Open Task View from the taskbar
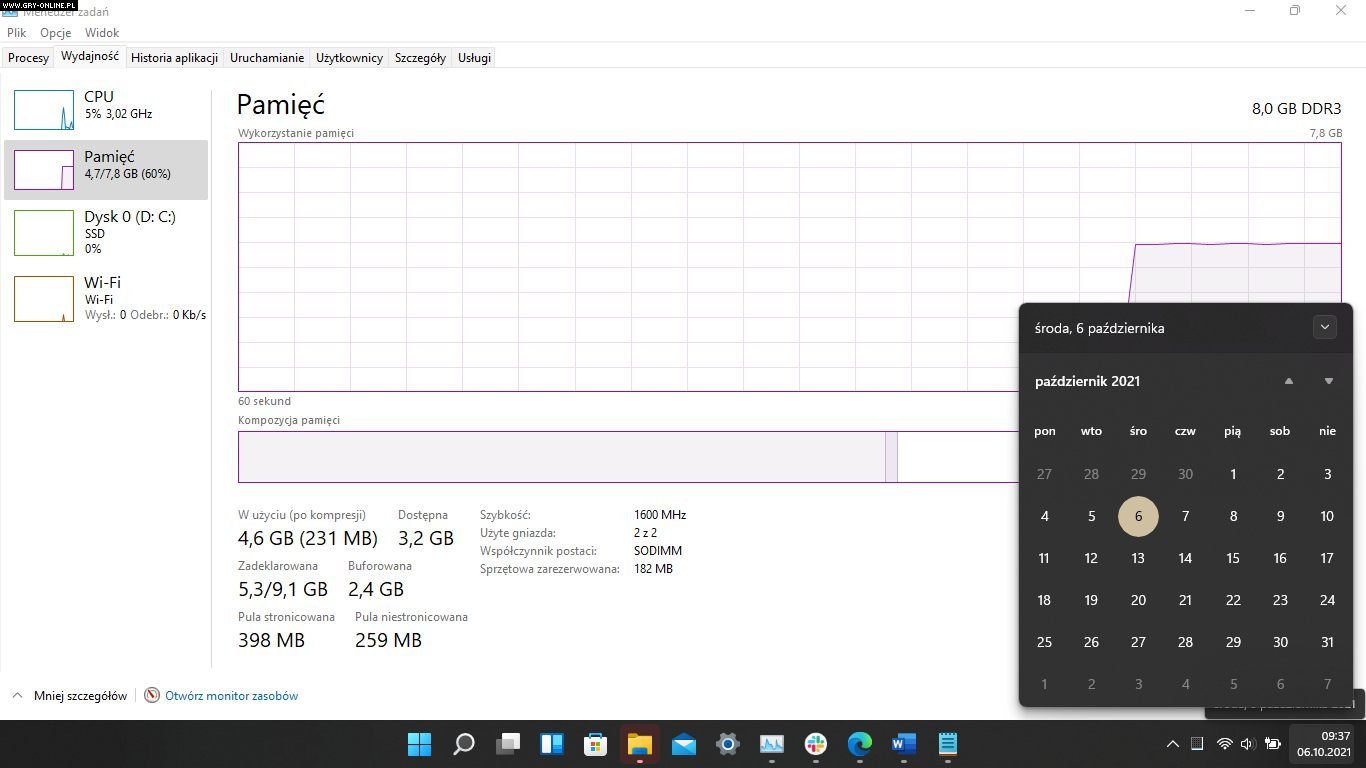1366x768 pixels. click(508, 744)
